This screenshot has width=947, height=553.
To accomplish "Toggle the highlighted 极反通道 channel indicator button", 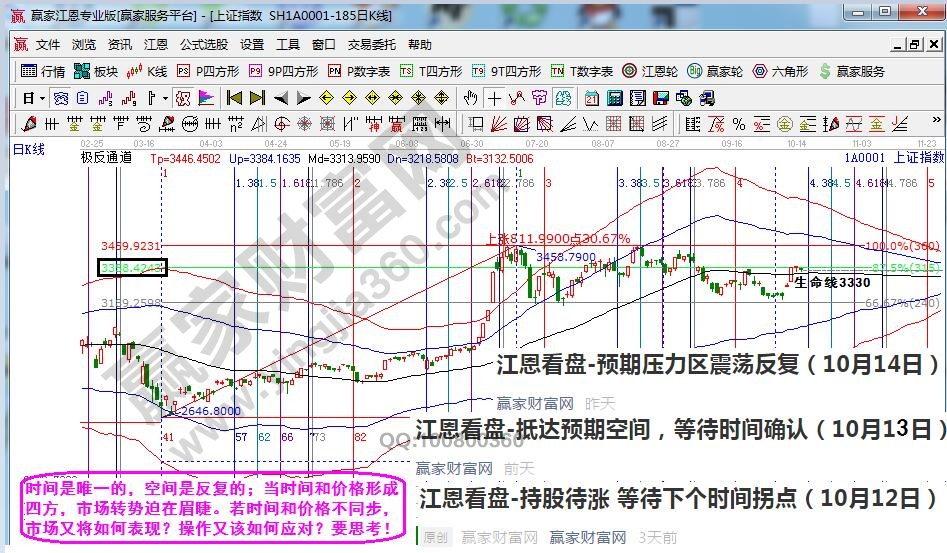I will coord(182,98).
